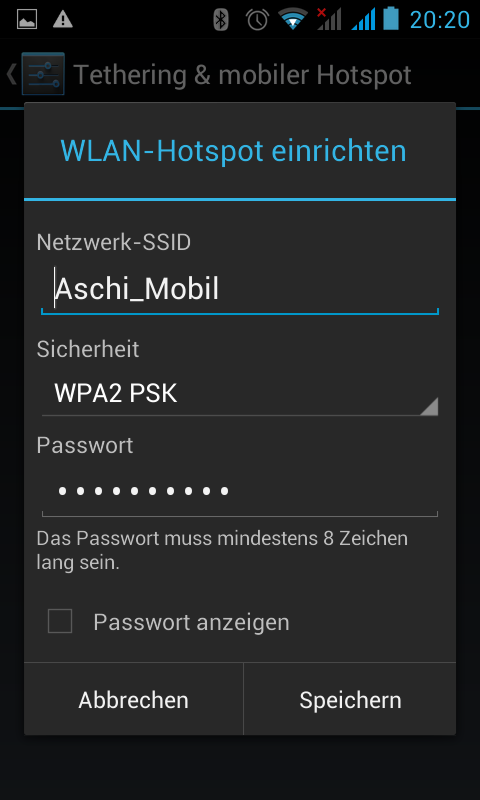Tap the back chevron beside settings icon
Viewport: 480px width, 800px height.
(x=11, y=74)
